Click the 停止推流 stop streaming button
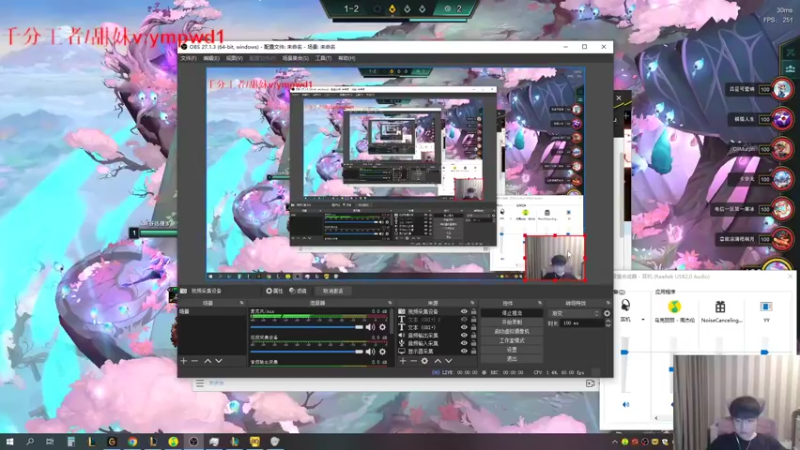 coord(512,313)
